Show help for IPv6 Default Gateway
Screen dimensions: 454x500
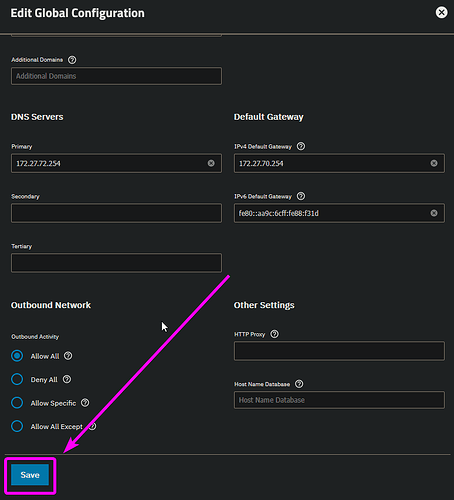[301, 196]
